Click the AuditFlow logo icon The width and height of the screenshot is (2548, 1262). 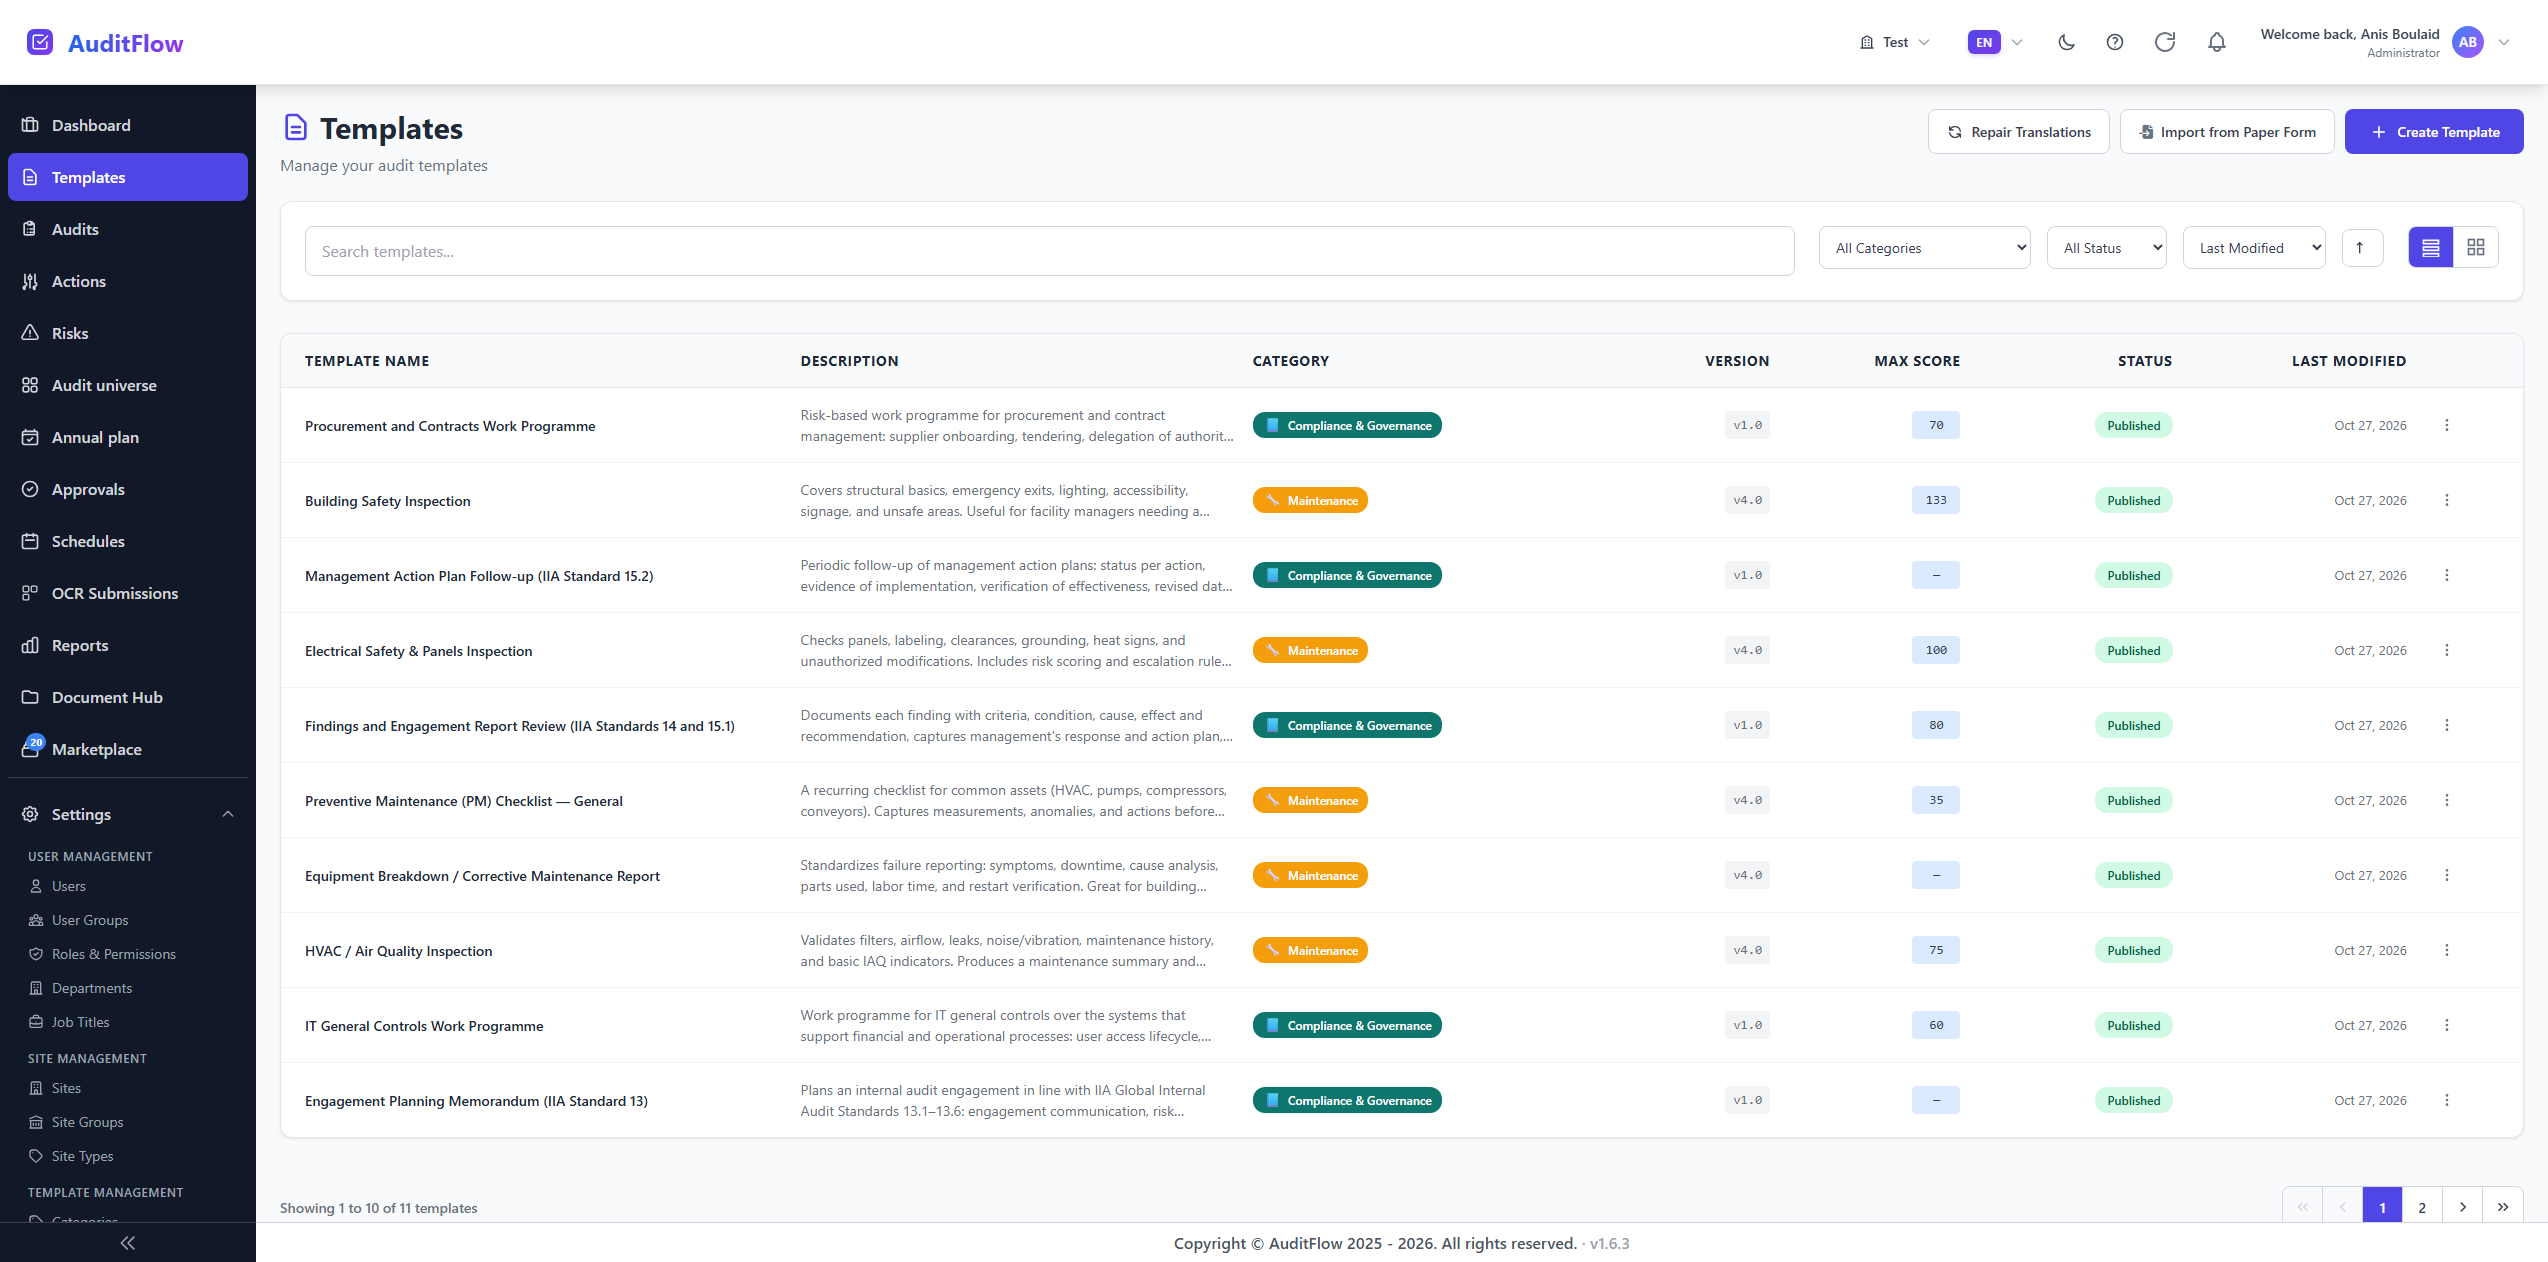click(x=40, y=42)
